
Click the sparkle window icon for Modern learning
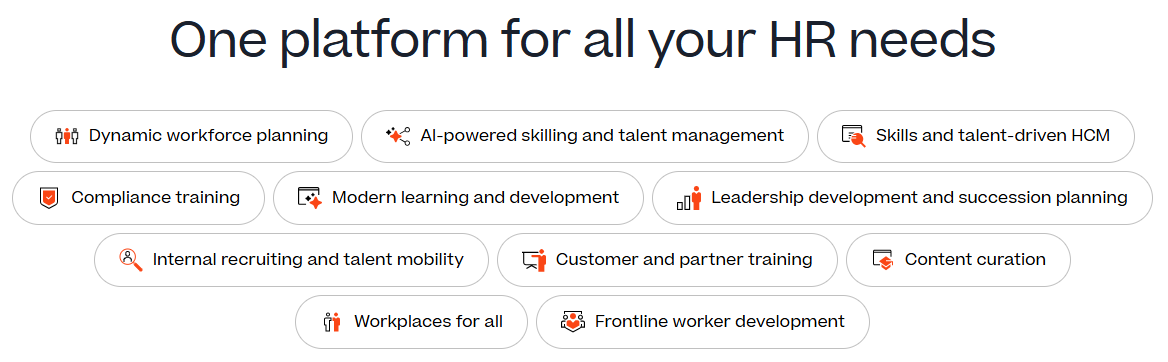click(x=309, y=198)
